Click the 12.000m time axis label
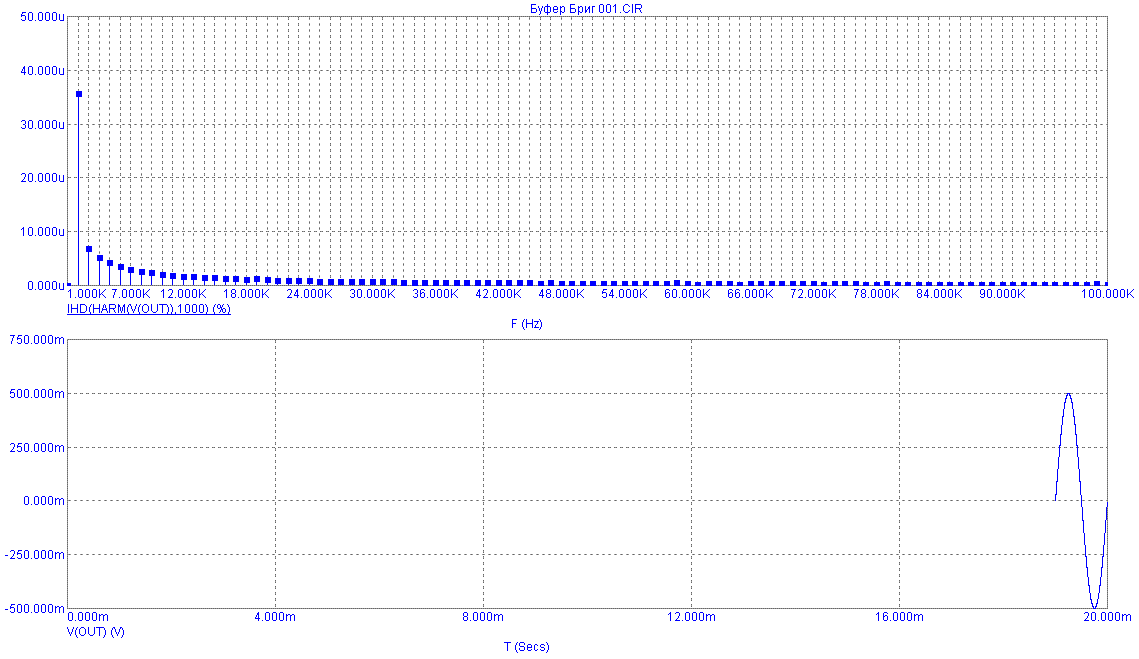 pyautogui.click(x=692, y=617)
